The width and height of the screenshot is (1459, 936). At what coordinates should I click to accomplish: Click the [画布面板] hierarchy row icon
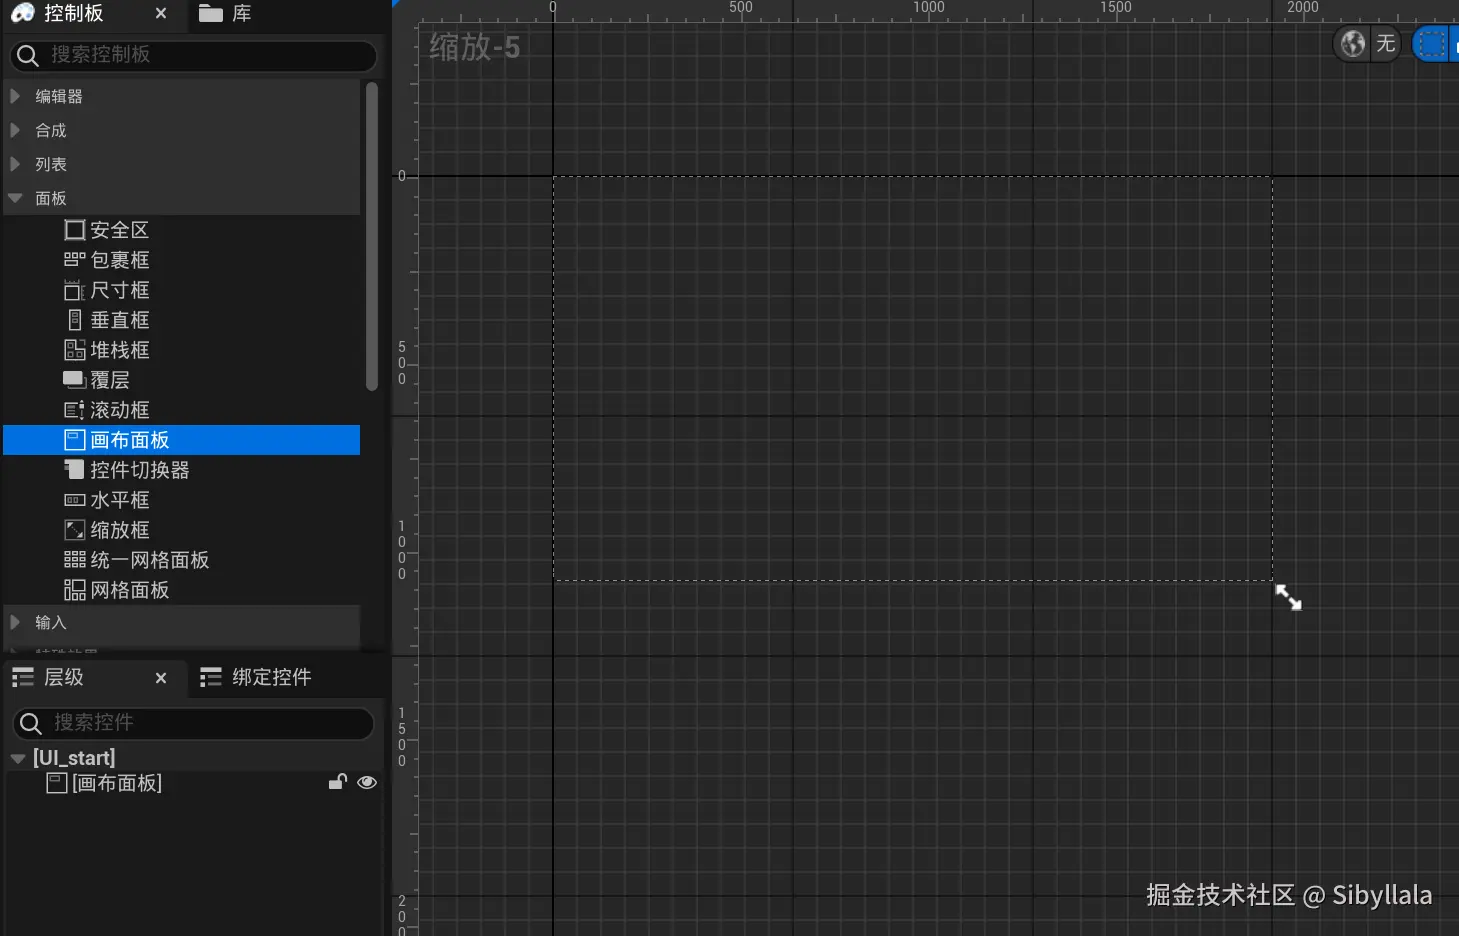point(57,783)
